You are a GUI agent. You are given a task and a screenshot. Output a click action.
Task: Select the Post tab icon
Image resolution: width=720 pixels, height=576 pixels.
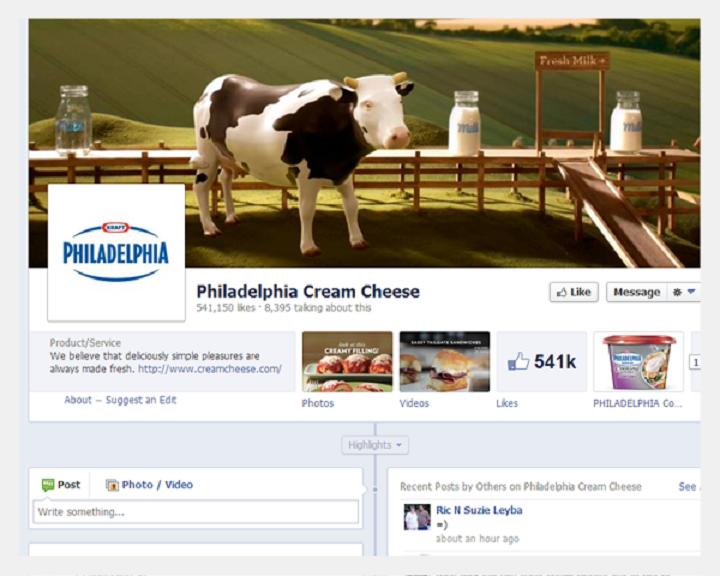pos(48,485)
